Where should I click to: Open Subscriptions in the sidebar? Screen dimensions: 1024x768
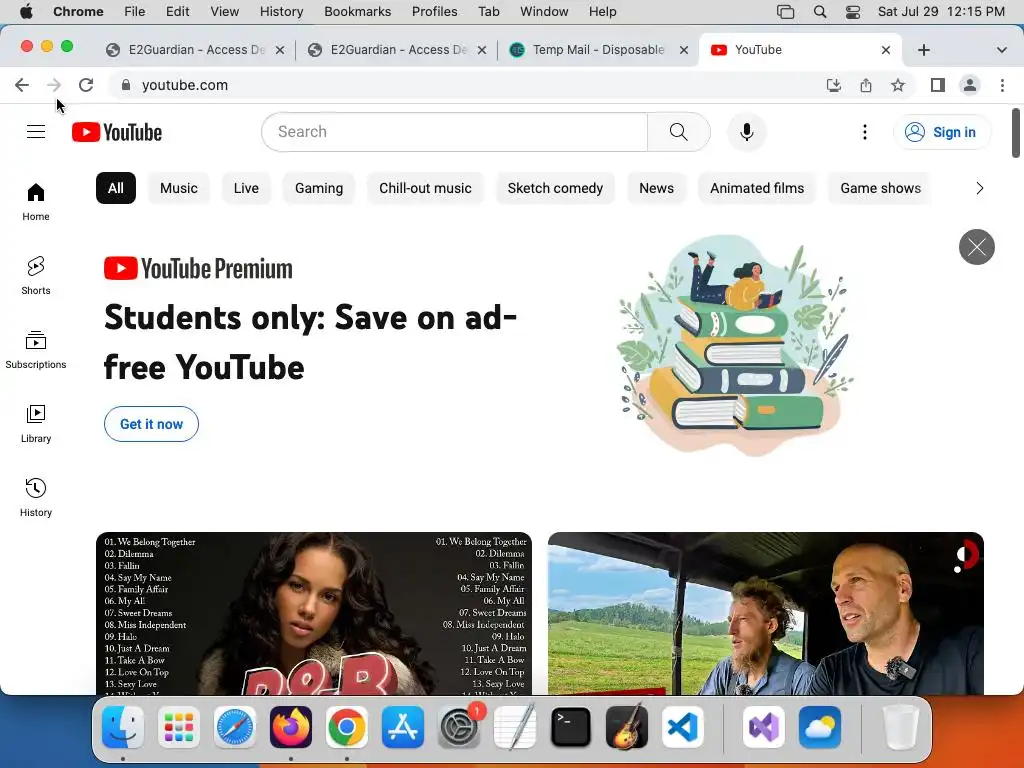point(36,349)
